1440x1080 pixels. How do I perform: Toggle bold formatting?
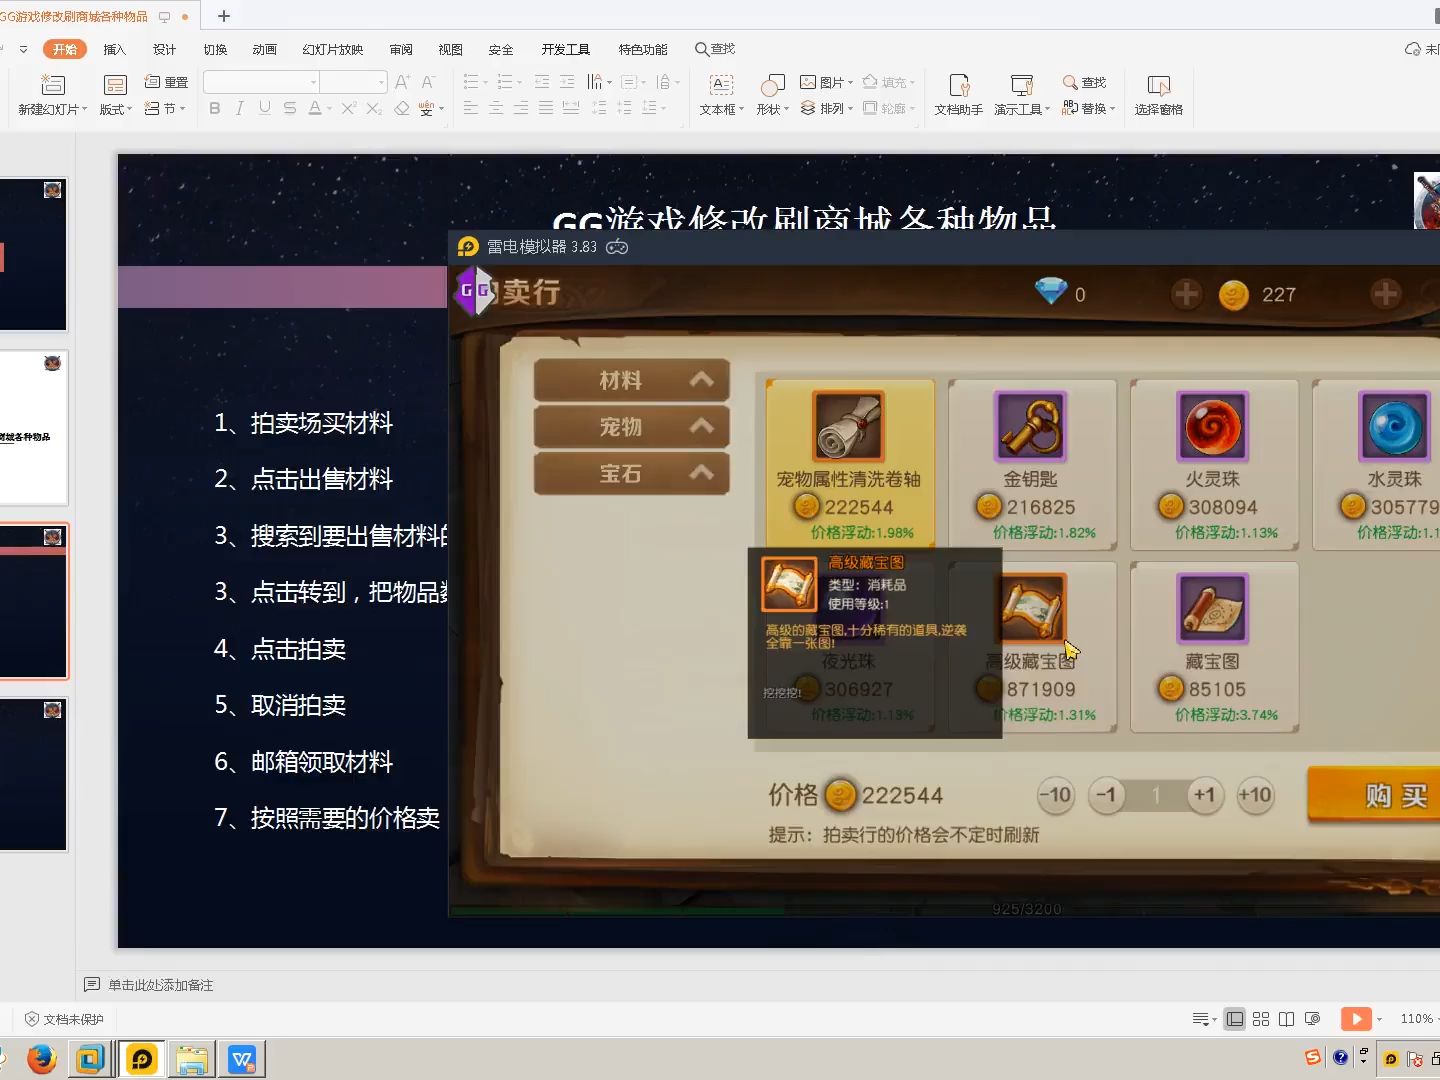pyautogui.click(x=214, y=108)
